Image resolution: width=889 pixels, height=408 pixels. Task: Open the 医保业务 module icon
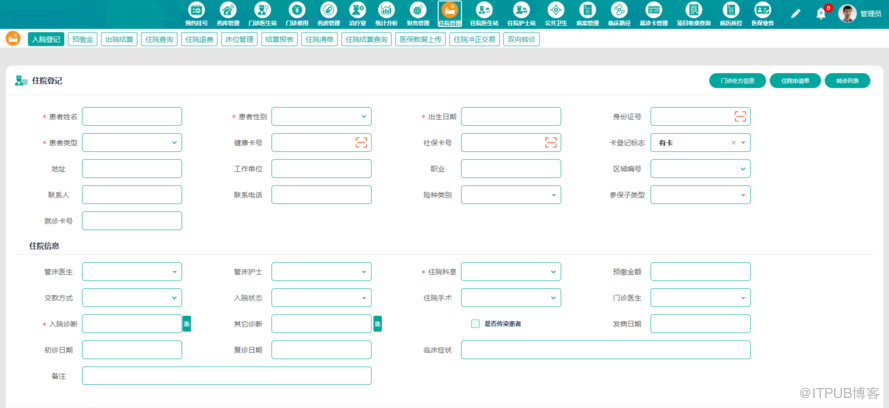(762, 12)
